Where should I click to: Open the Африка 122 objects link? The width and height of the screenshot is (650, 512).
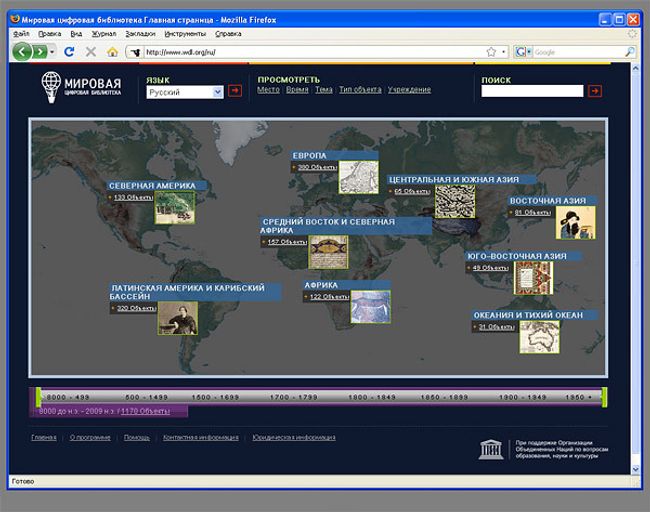point(329,297)
